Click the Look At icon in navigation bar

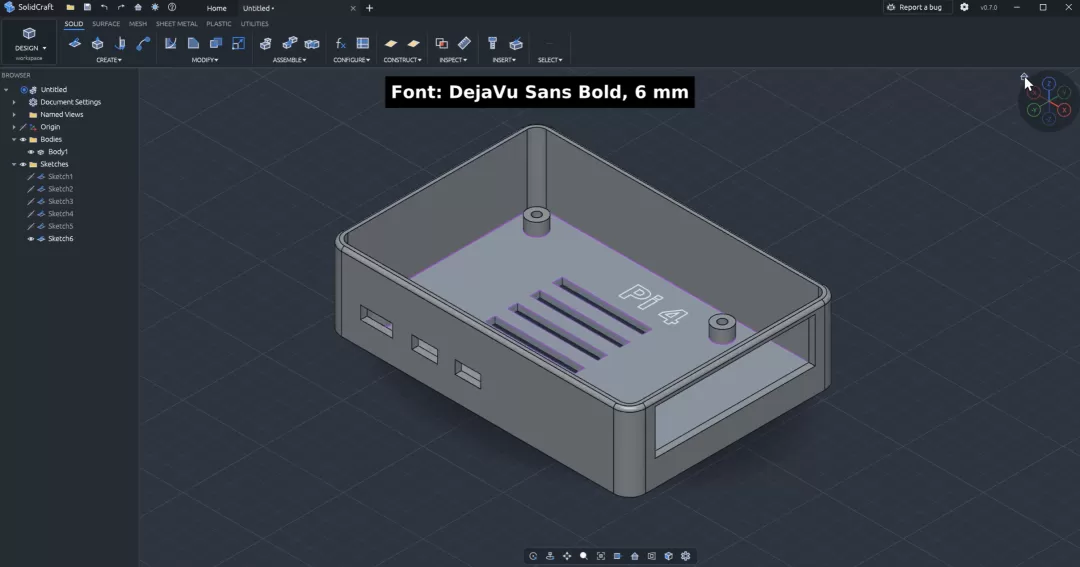click(x=550, y=556)
